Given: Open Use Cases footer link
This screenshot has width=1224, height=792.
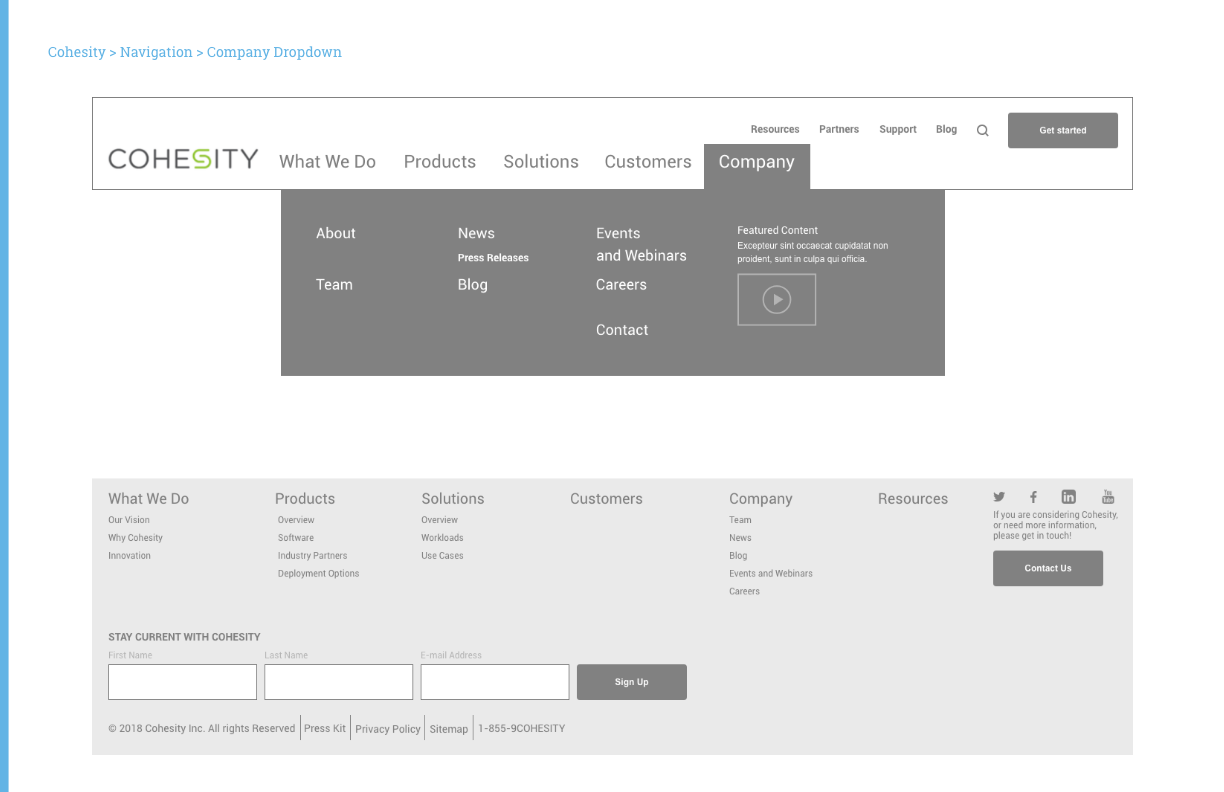Looking at the screenshot, I should (x=442, y=556).
